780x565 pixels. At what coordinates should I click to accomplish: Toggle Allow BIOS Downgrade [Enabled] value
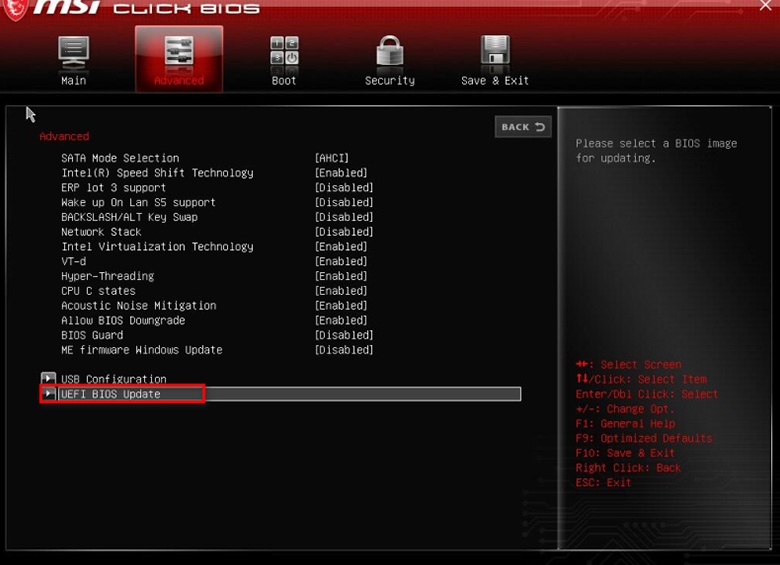341,320
